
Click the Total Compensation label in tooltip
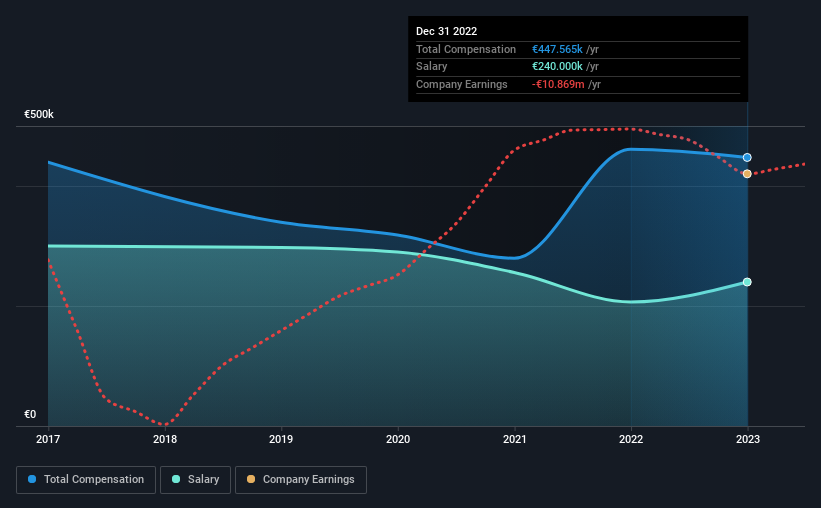(466, 49)
